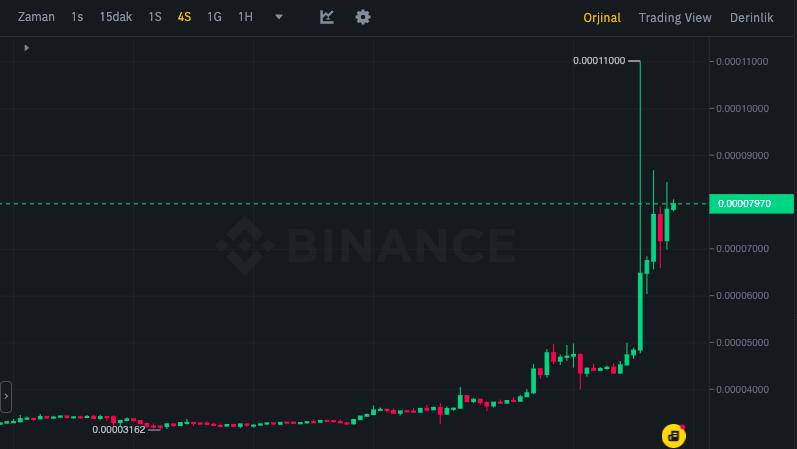The width and height of the screenshot is (797, 449).
Task: Switch to the Trading View tab
Action: [x=675, y=17]
